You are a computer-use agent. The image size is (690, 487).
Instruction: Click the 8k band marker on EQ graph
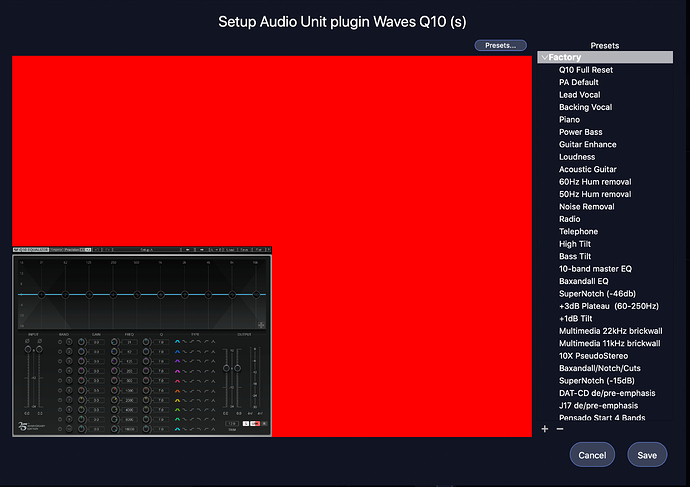(232, 295)
